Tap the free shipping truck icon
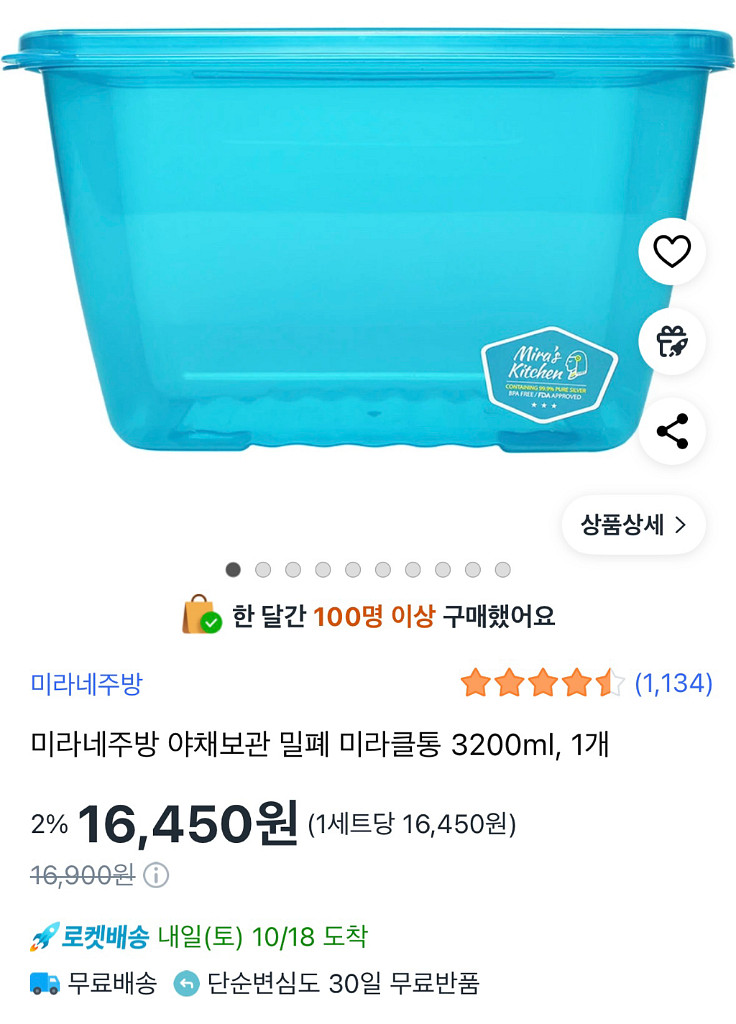Viewport: 736px width, 1024px height. pos(45,984)
